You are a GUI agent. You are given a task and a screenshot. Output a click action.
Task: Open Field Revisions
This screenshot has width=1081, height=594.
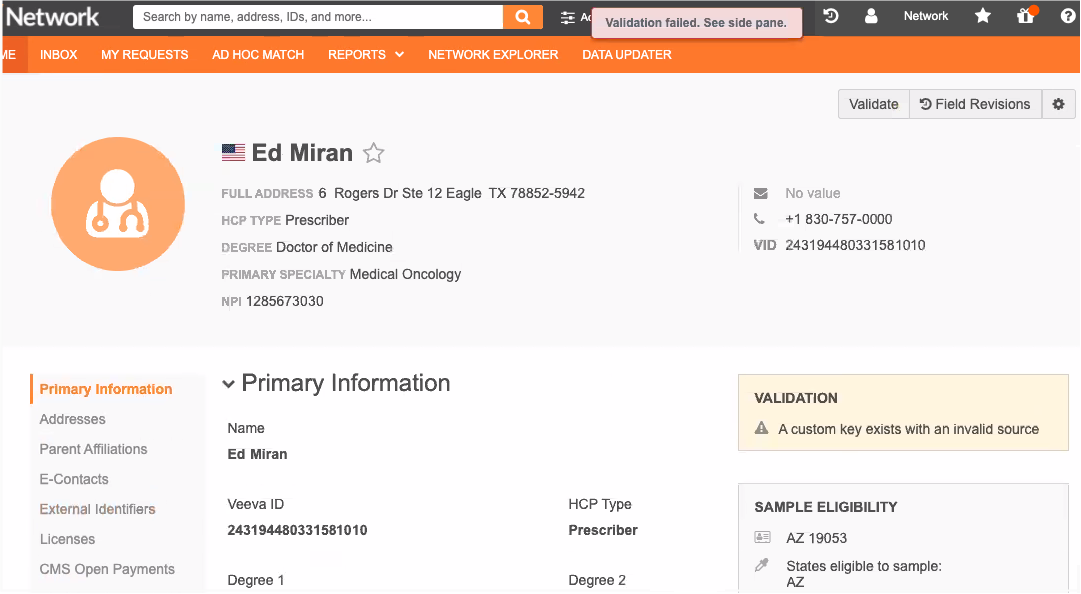[x=975, y=104]
